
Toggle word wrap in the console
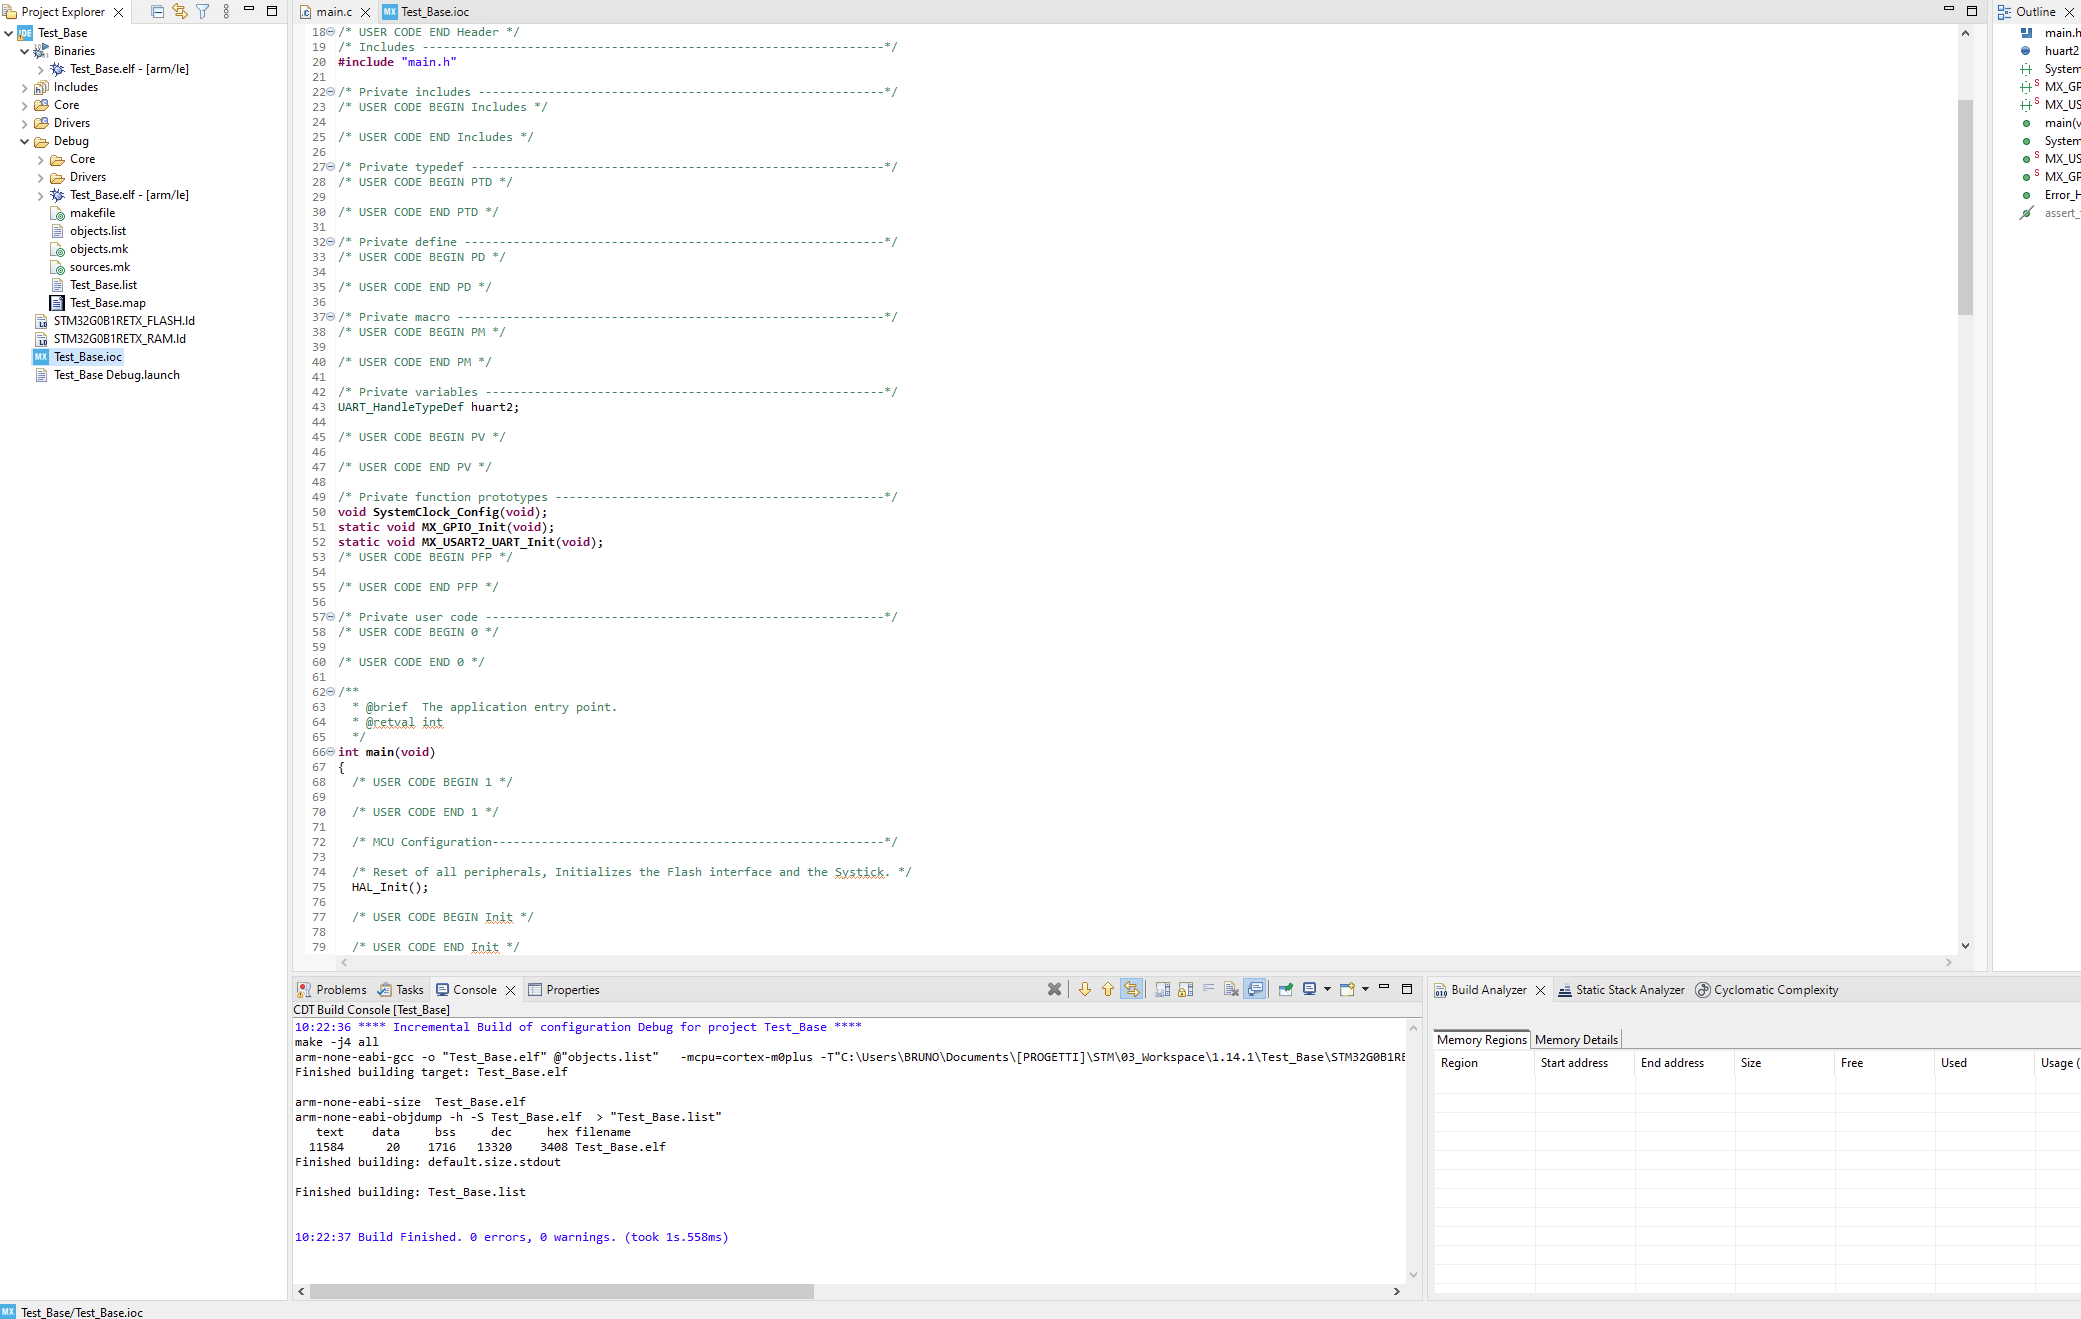[x=1208, y=989]
